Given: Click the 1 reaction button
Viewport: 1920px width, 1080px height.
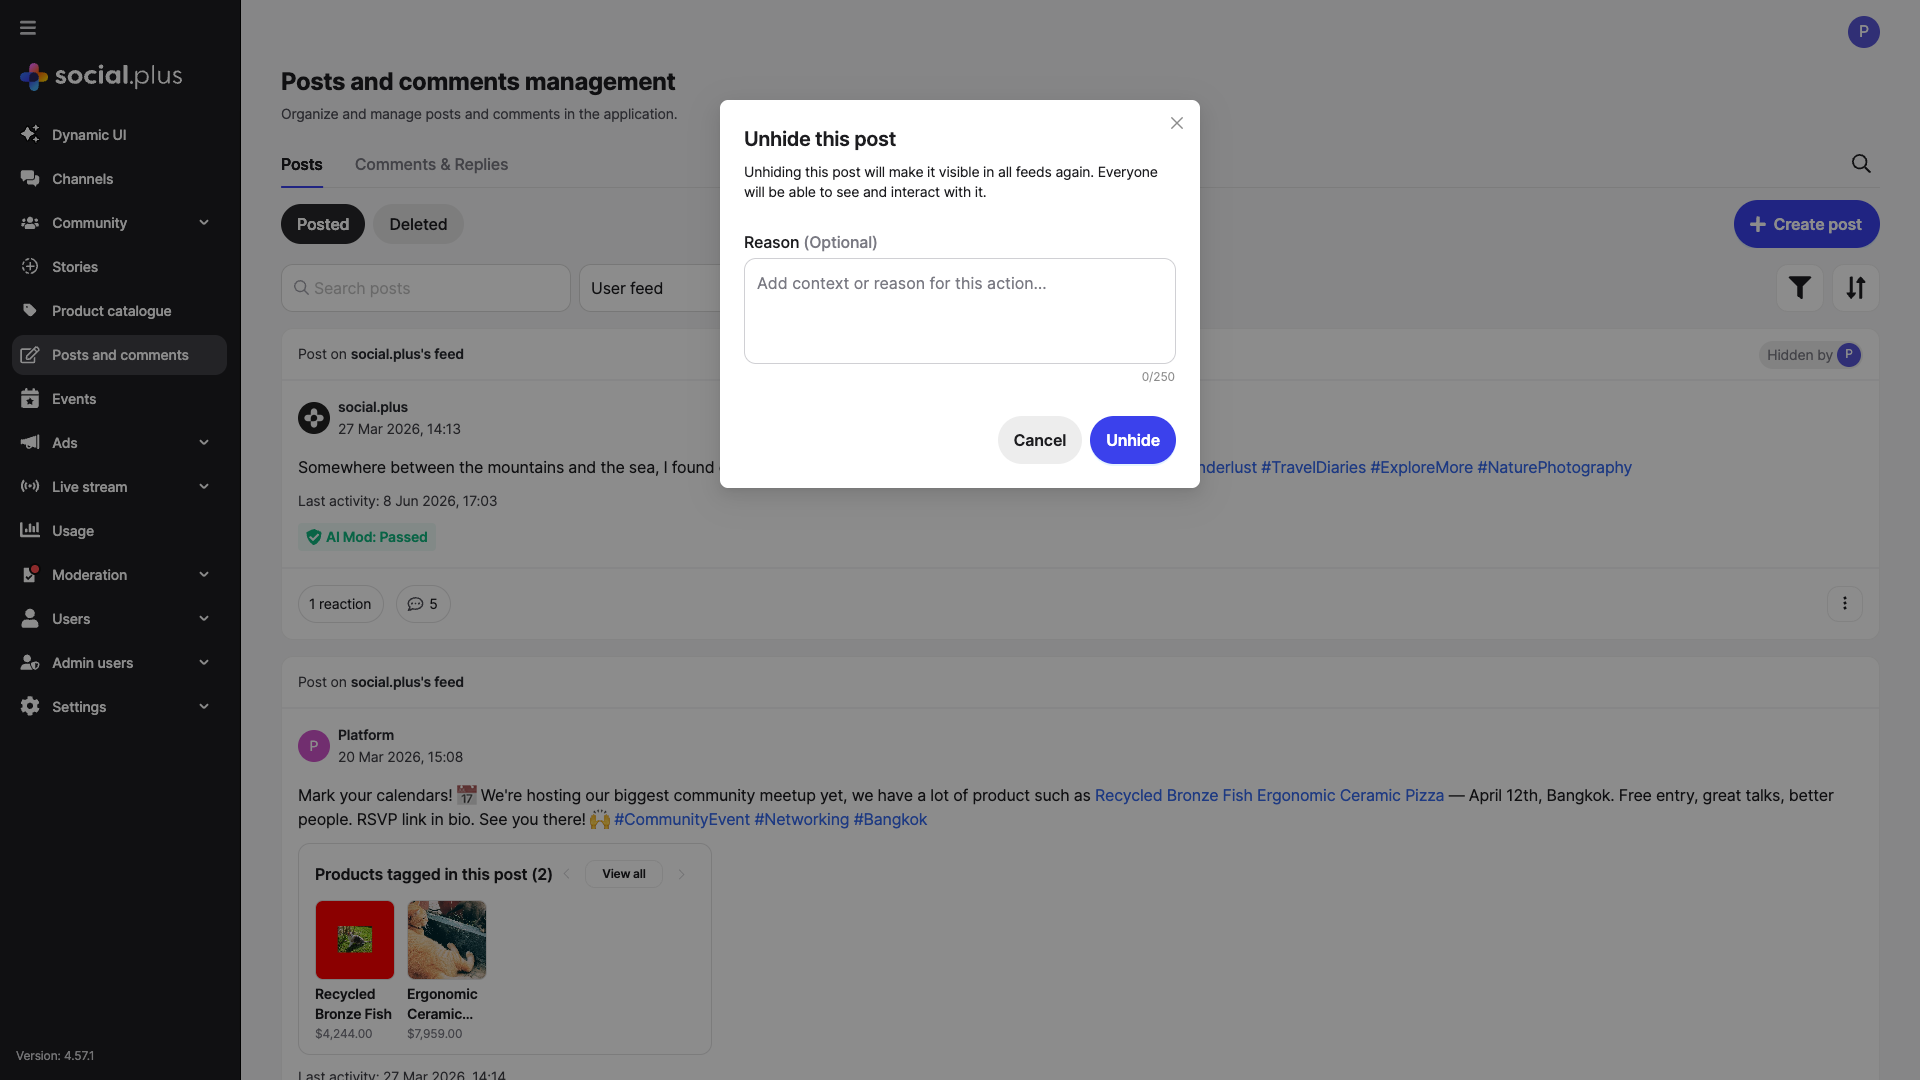Looking at the screenshot, I should 340,604.
